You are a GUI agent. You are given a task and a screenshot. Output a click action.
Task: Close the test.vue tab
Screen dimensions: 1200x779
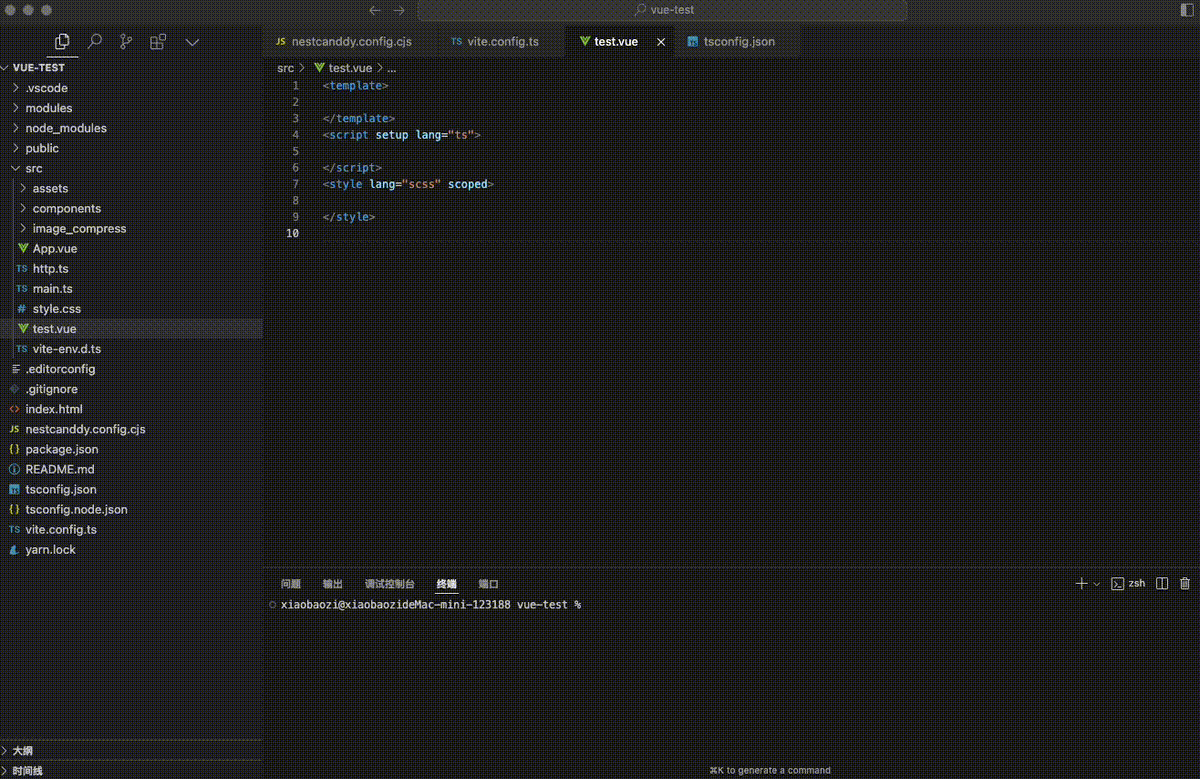pos(661,42)
